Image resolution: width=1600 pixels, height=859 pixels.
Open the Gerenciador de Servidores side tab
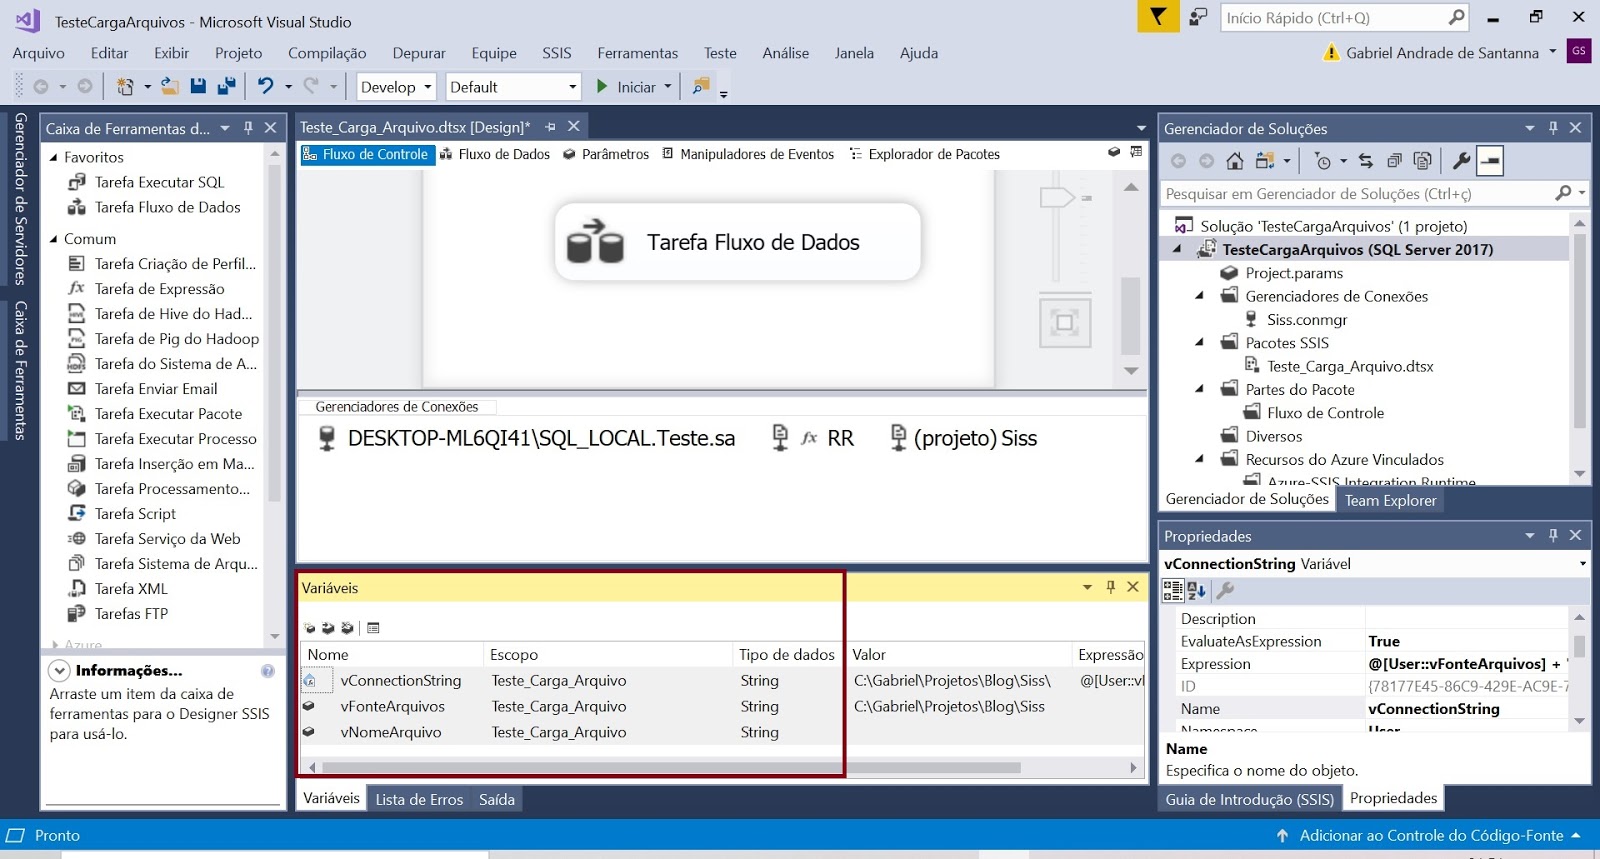click(20, 199)
